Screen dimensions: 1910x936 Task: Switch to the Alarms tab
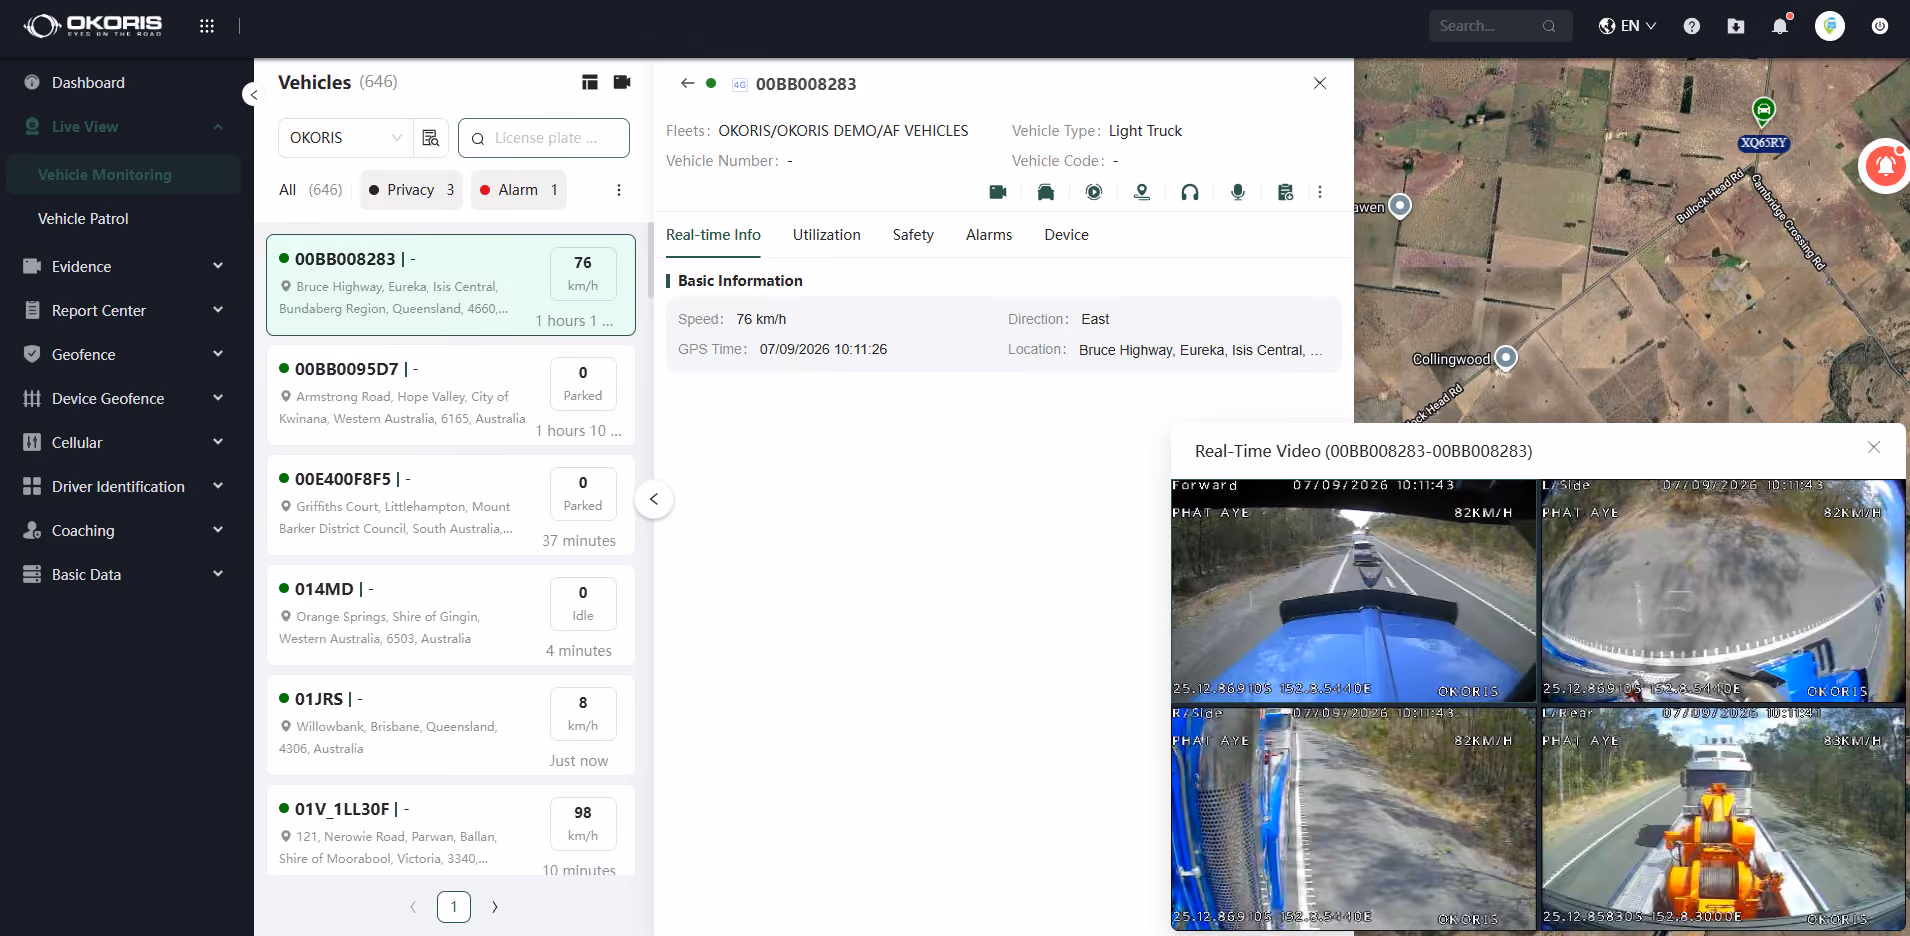989,235
